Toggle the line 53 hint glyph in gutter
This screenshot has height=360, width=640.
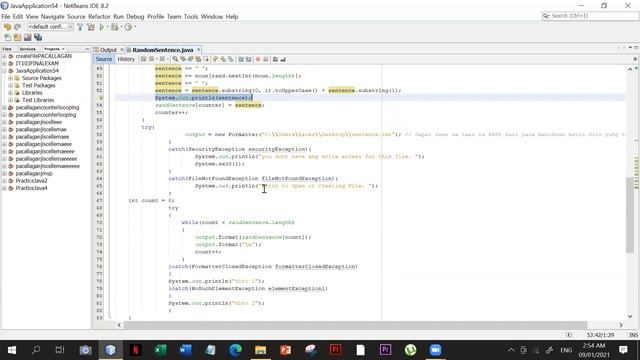(x=100, y=98)
